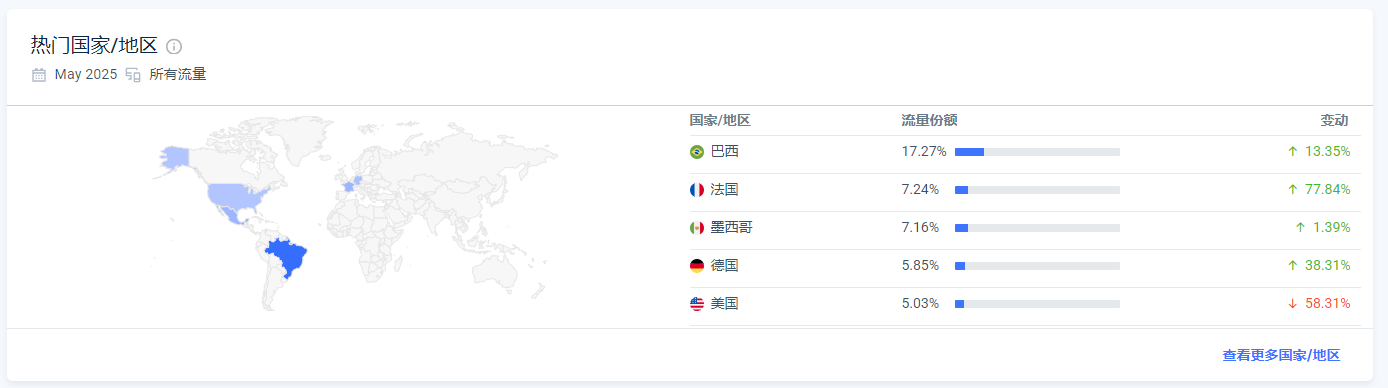Click the device icon beside 所有流量
The width and height of the screenshot is (1388, 388).
click(x=133, y=74)
